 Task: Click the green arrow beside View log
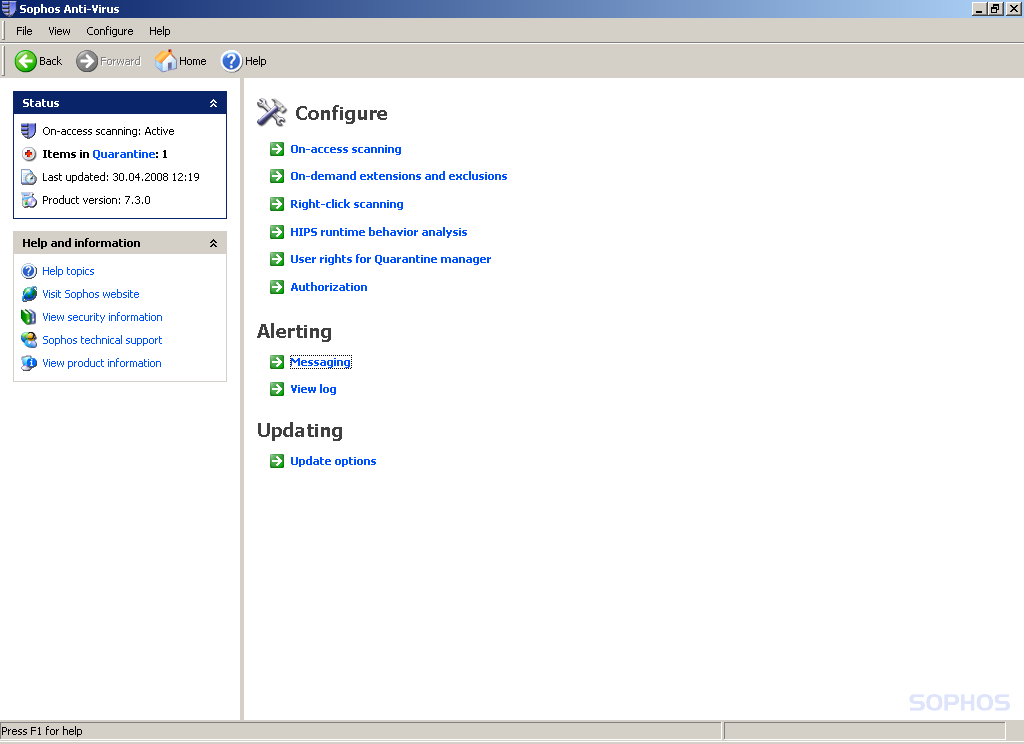(277, 389)
